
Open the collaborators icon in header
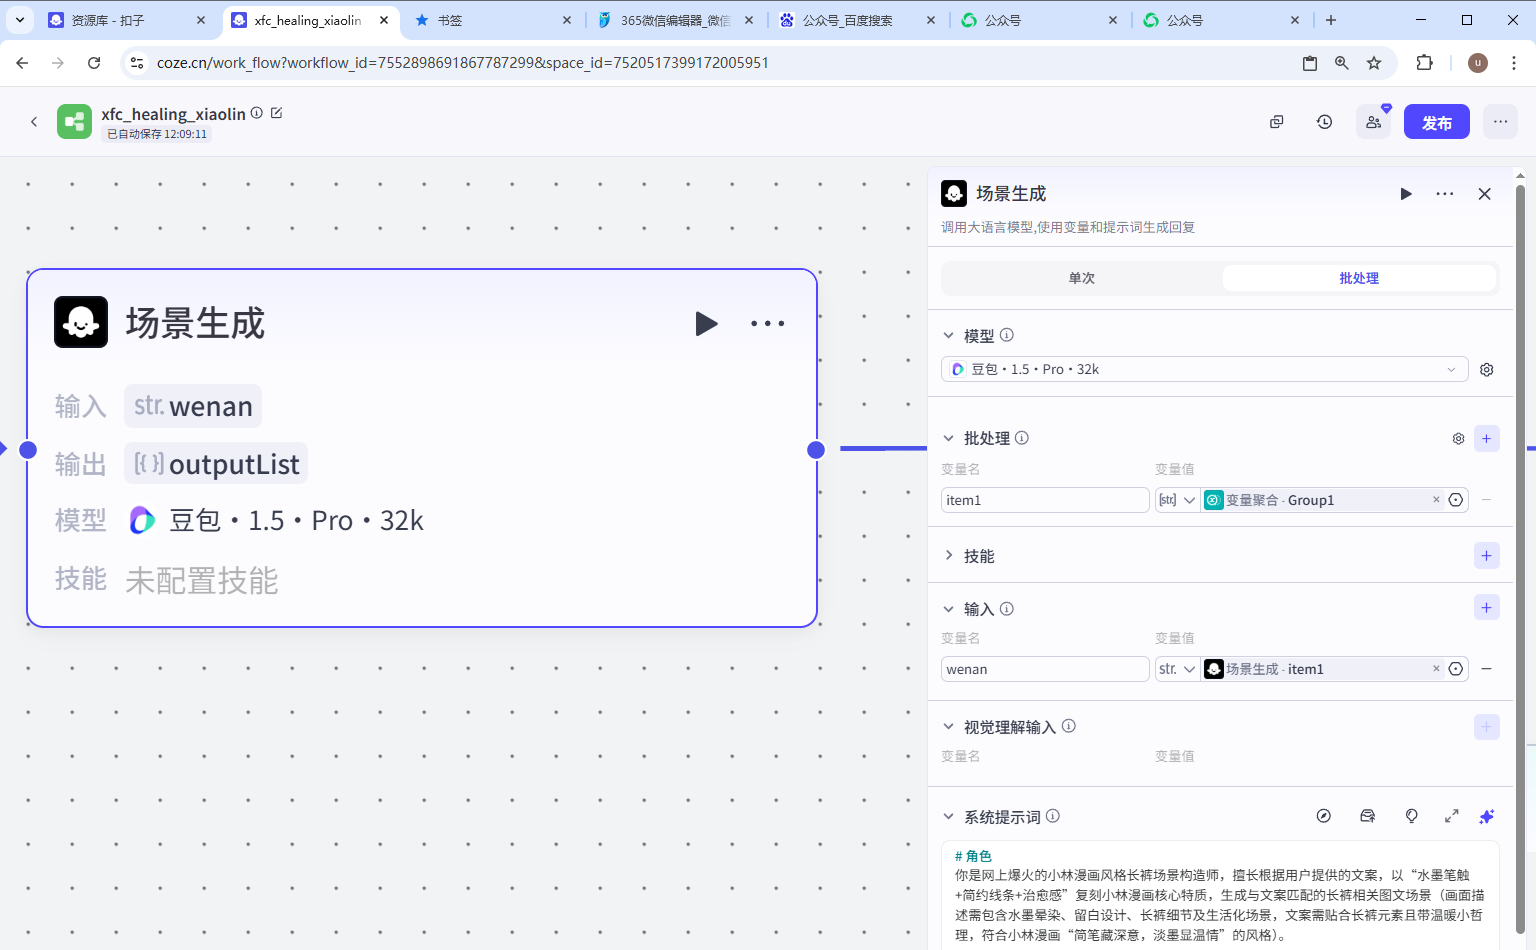(1374, 122)
